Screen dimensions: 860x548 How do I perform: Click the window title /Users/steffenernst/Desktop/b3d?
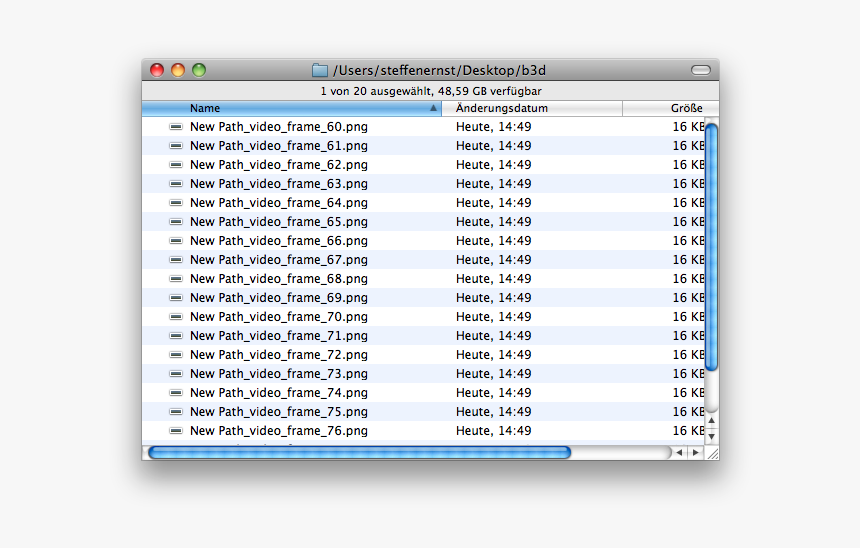point(439,70)
